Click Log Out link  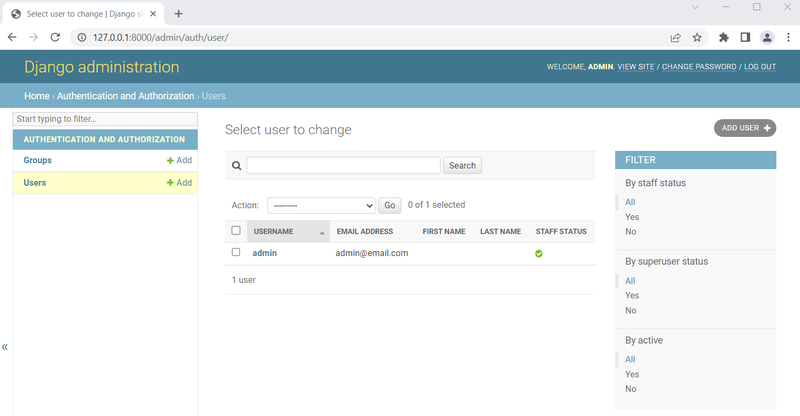click(x=760, y=67)
